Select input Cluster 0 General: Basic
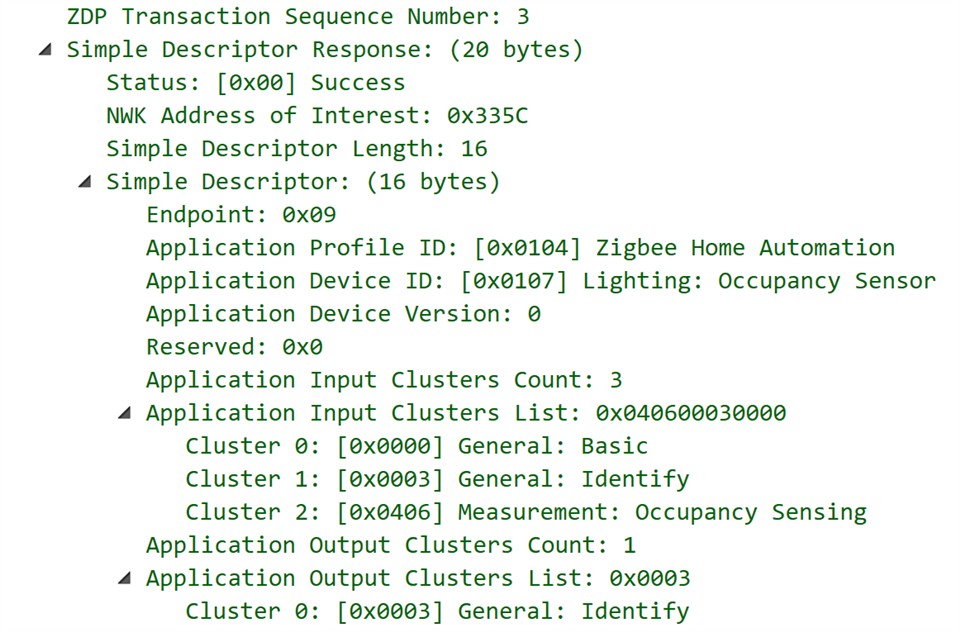Screen dimensions: 960x632 pyautogui.click(x=416, y=446)
